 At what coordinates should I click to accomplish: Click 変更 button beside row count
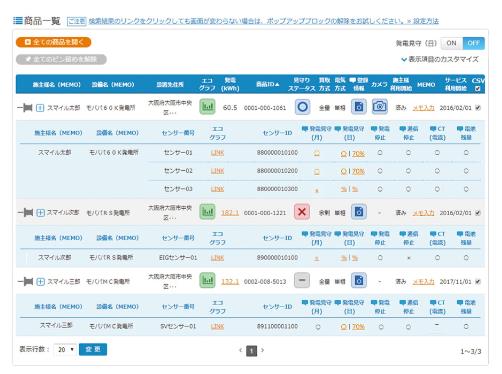[93, 349]
